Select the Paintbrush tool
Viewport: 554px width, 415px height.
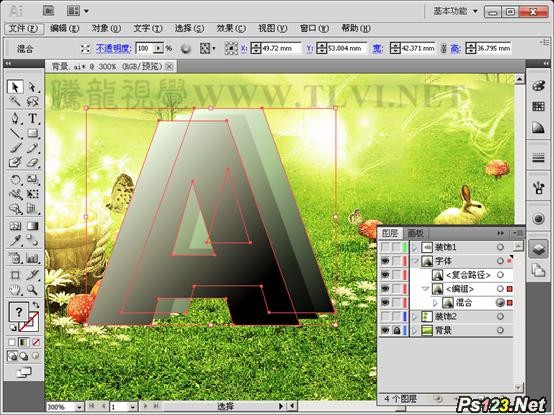point(15,148)
